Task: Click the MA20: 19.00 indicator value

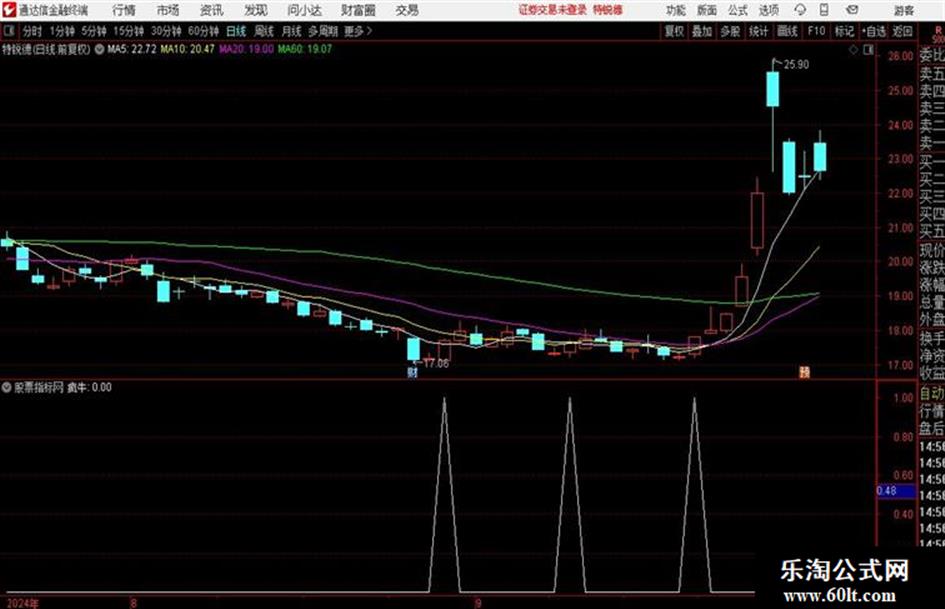Action: (x=246, y=49)
